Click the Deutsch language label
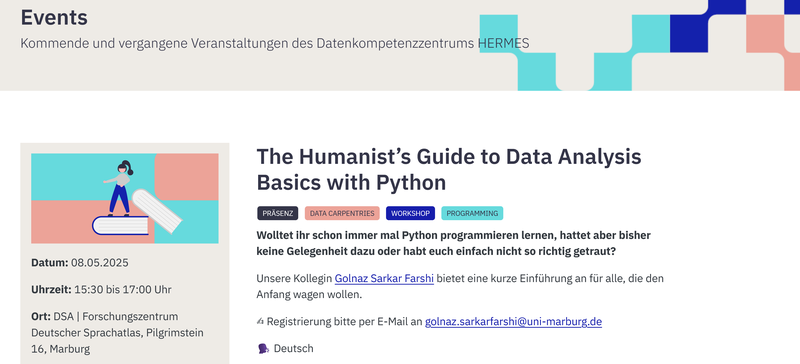 click(293, 349)
